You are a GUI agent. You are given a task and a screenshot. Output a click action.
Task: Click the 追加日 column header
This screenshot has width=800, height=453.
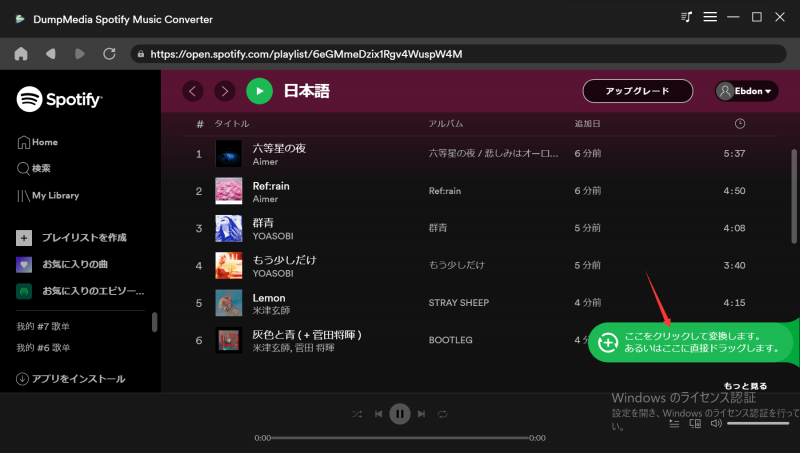tap(587, 123)
